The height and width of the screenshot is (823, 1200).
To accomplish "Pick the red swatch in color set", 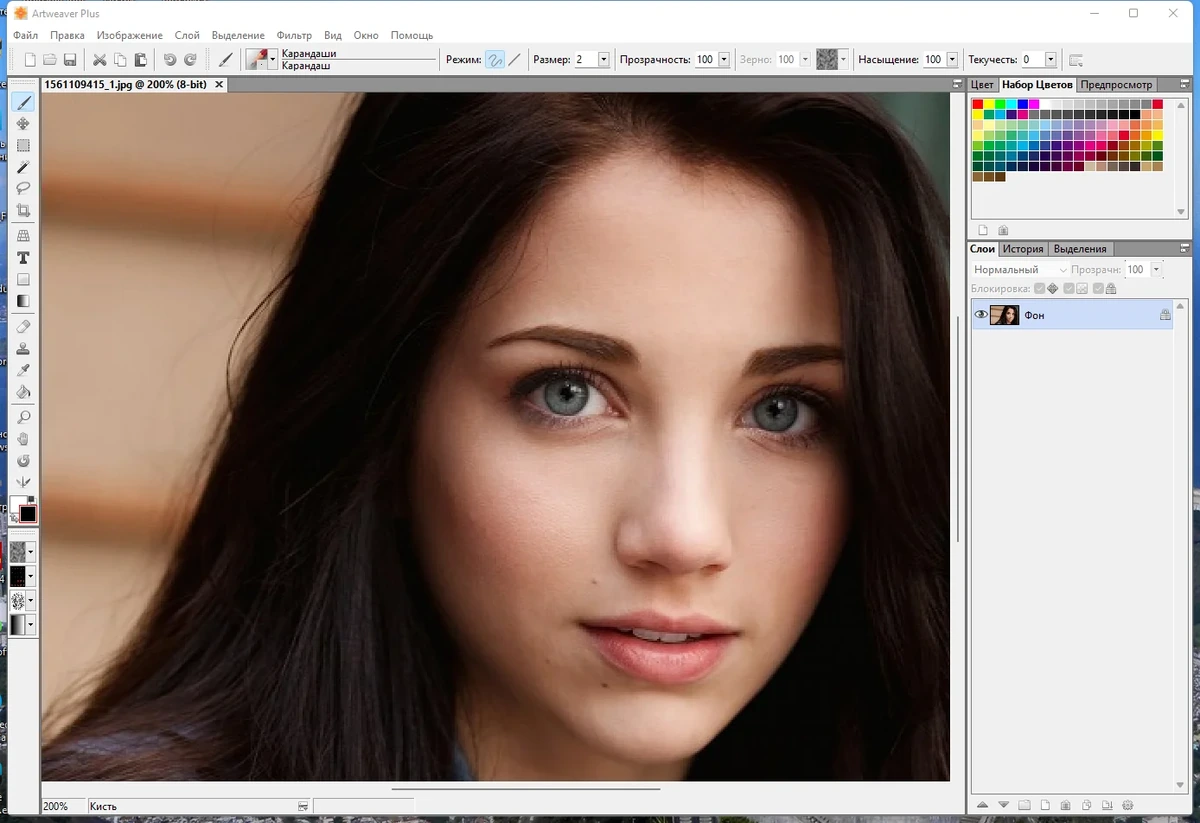I will (978, 104).
